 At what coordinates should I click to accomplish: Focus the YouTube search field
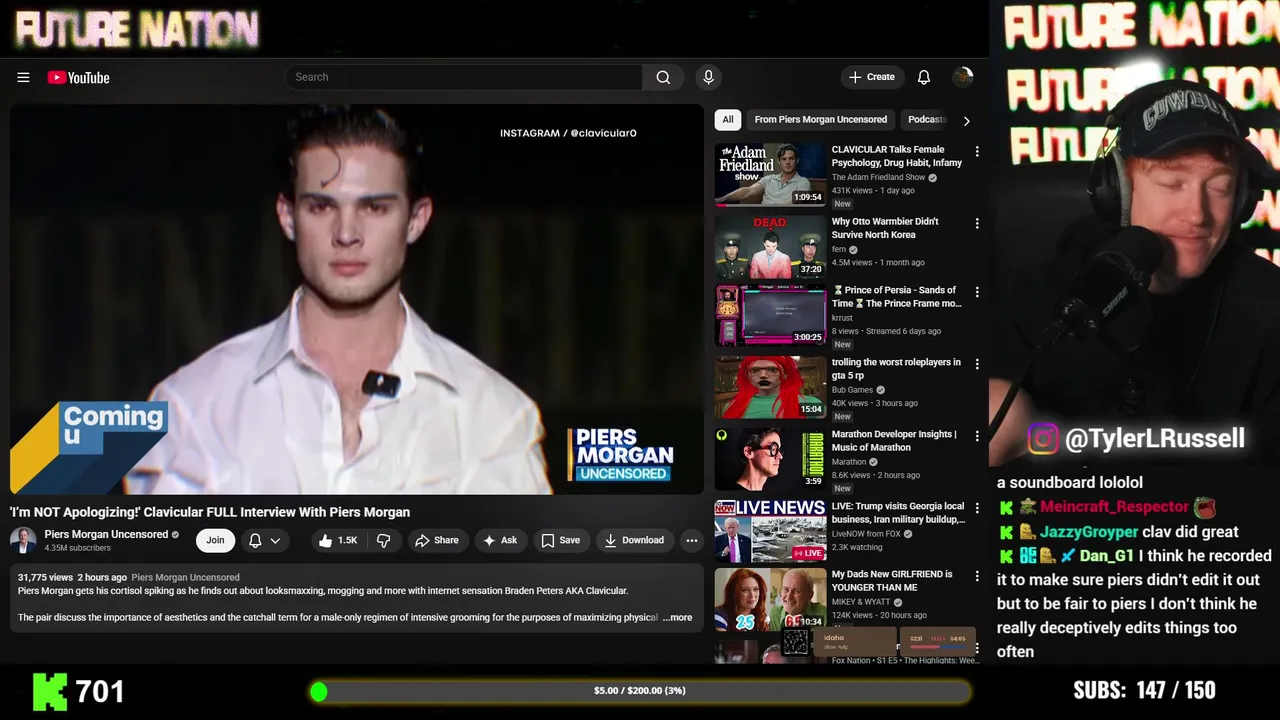464,77
